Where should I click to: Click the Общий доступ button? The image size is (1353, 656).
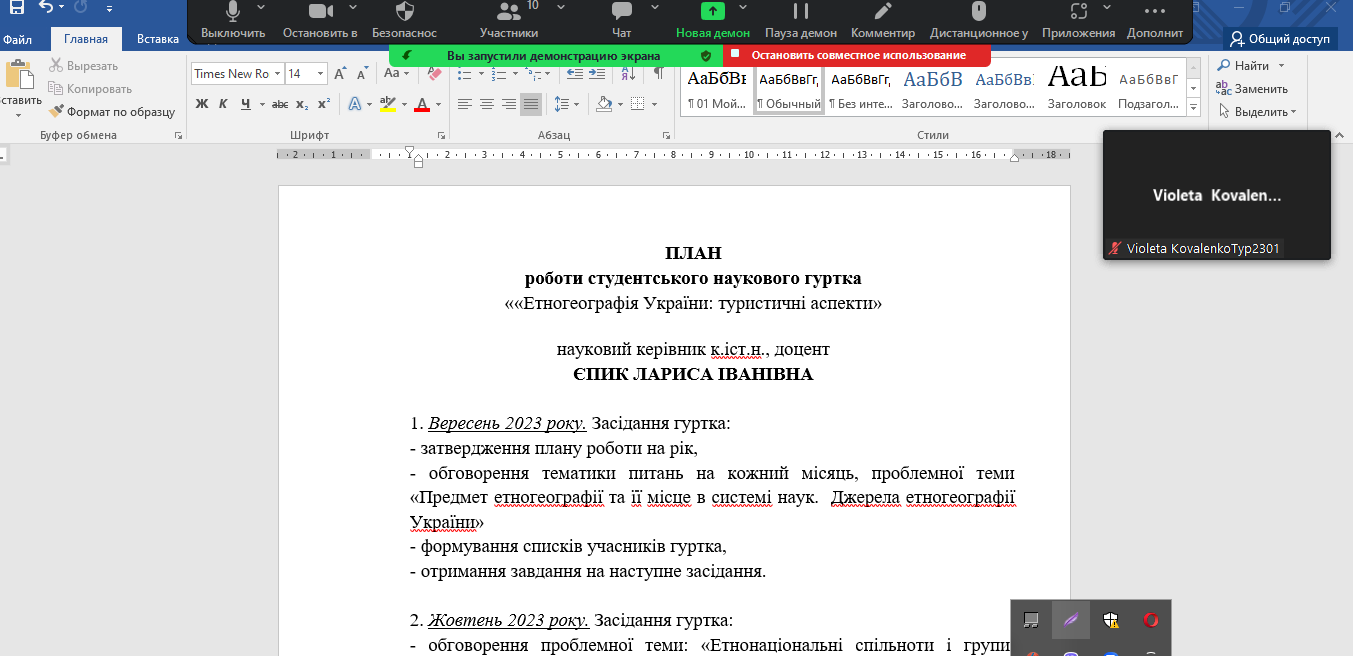(1280, 39)
